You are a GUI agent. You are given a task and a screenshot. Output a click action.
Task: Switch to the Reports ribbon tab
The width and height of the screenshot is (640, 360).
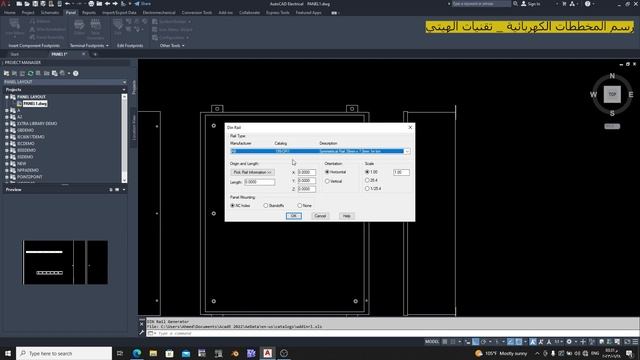point(89,13)
